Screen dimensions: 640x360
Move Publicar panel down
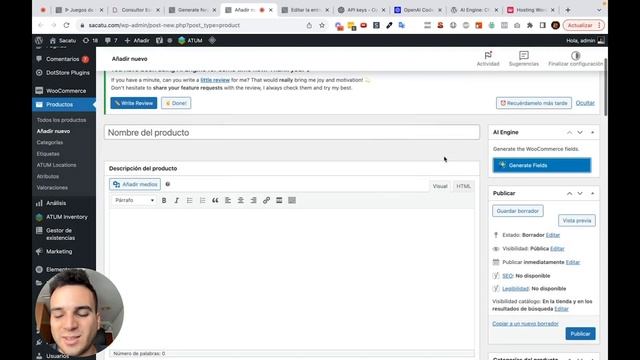580,193
